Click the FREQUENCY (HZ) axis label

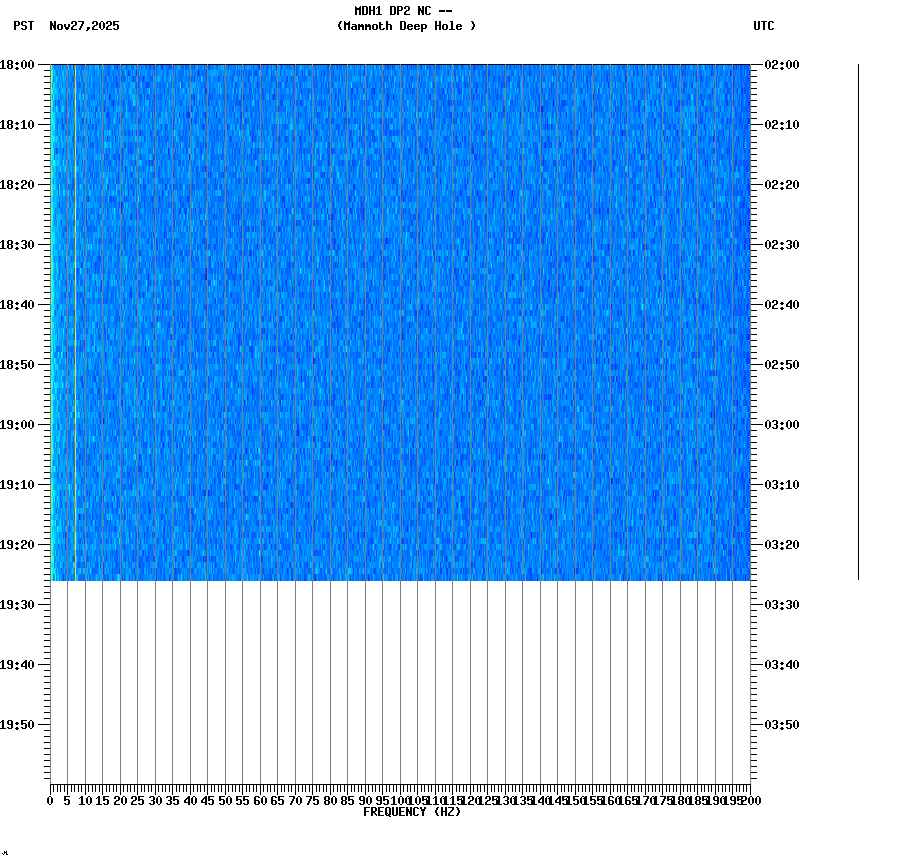(x=414, y=810)
